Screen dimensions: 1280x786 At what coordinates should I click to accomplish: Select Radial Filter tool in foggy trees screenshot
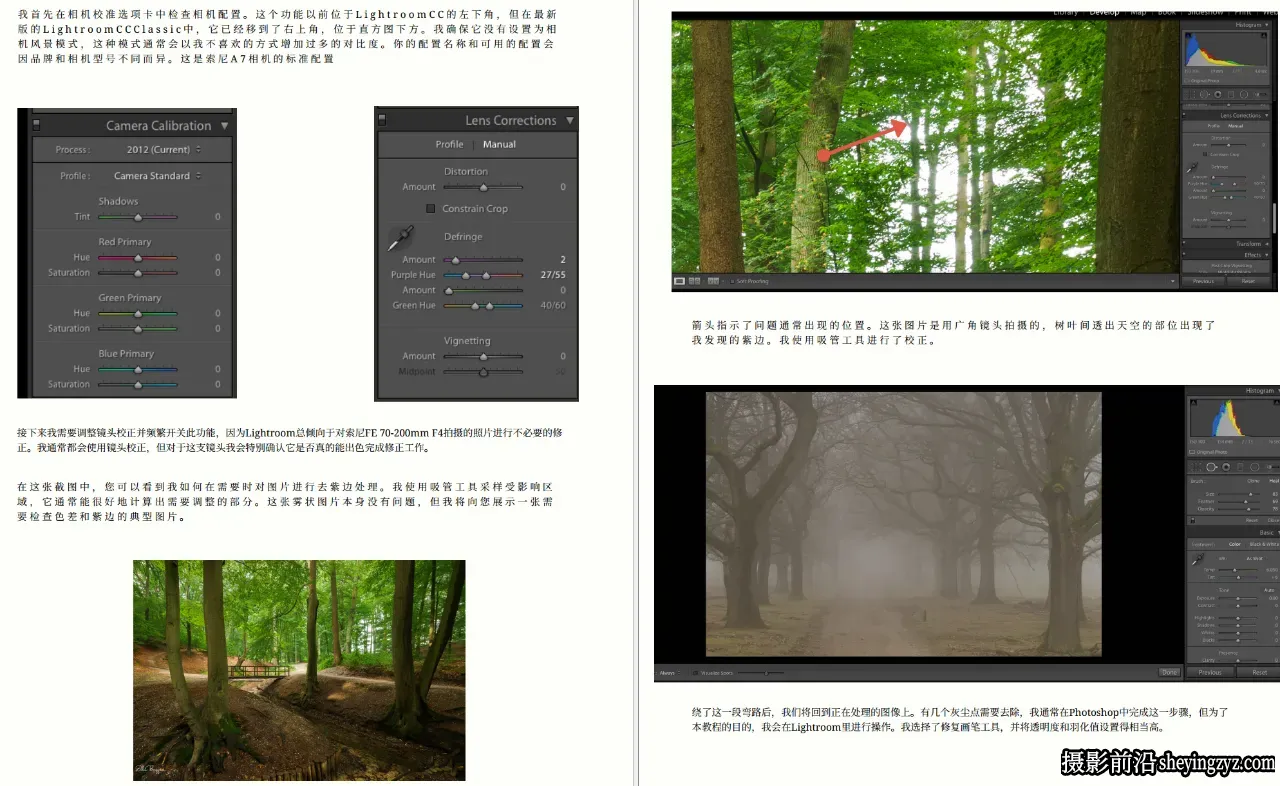point(1255,466)
